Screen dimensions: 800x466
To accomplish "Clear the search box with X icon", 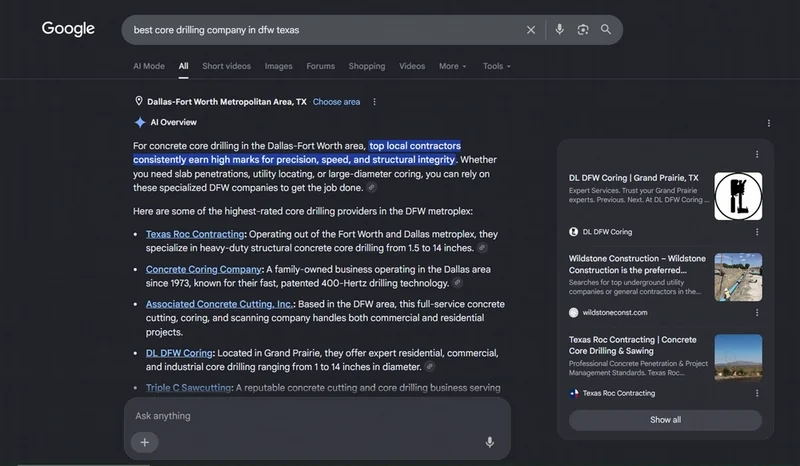I will (531, 30).
